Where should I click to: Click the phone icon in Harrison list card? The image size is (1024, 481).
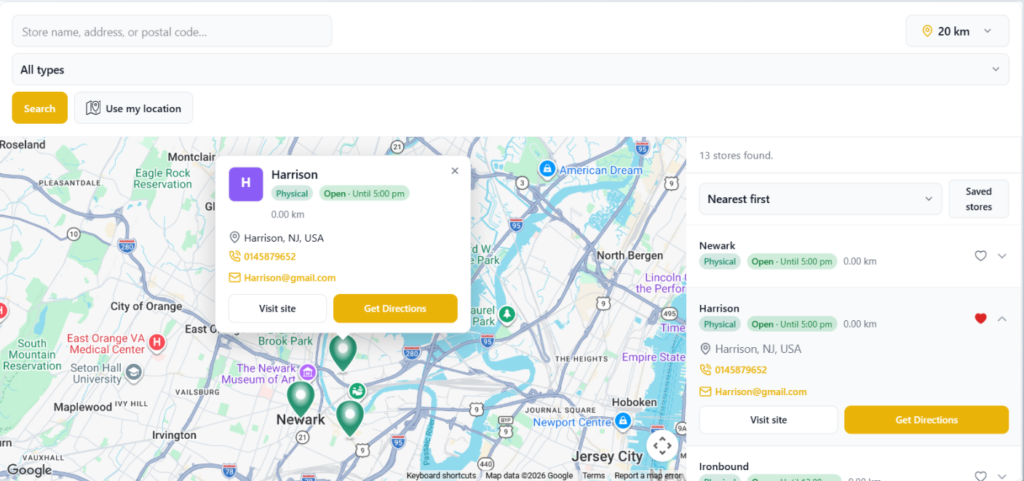pyautogui.click(x=705, y=370)
